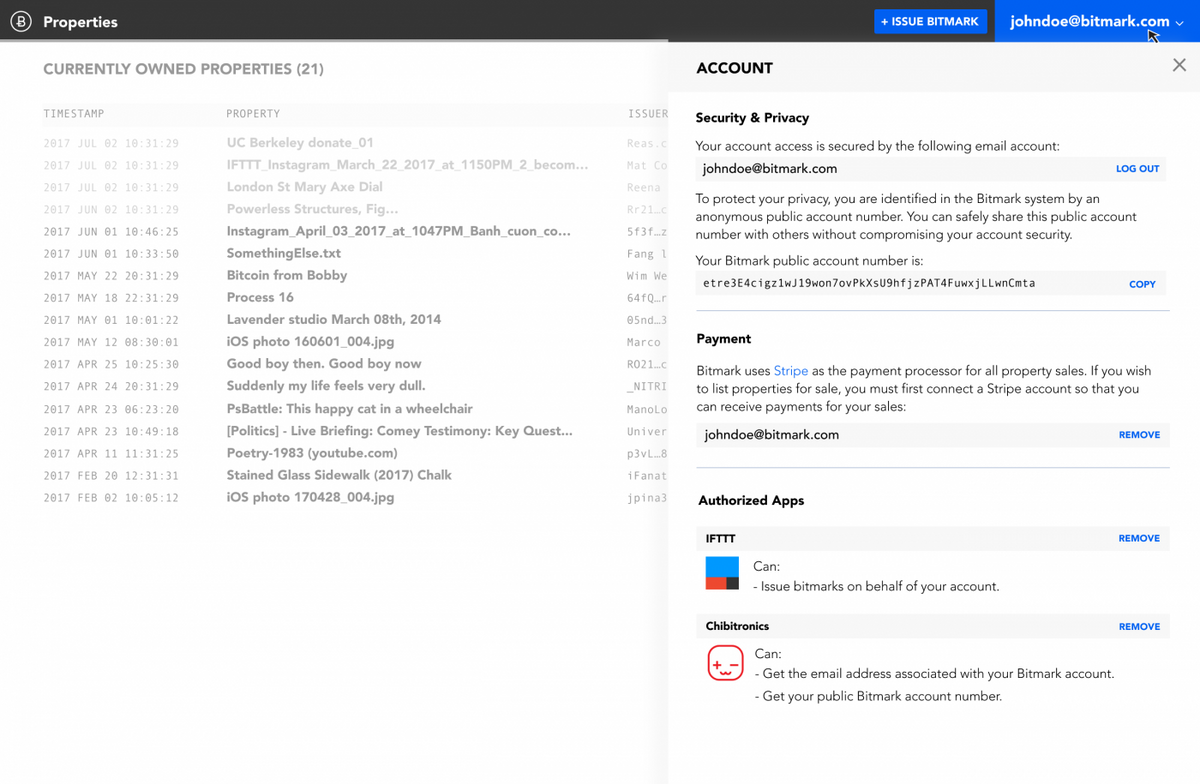
Task: Click the public account number field
Action: (x=900, y=284)
